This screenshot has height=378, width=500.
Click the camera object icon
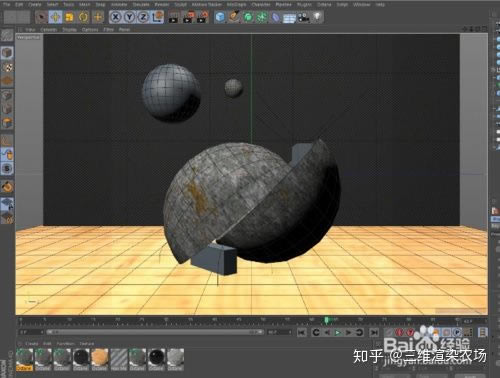(303, 17)
